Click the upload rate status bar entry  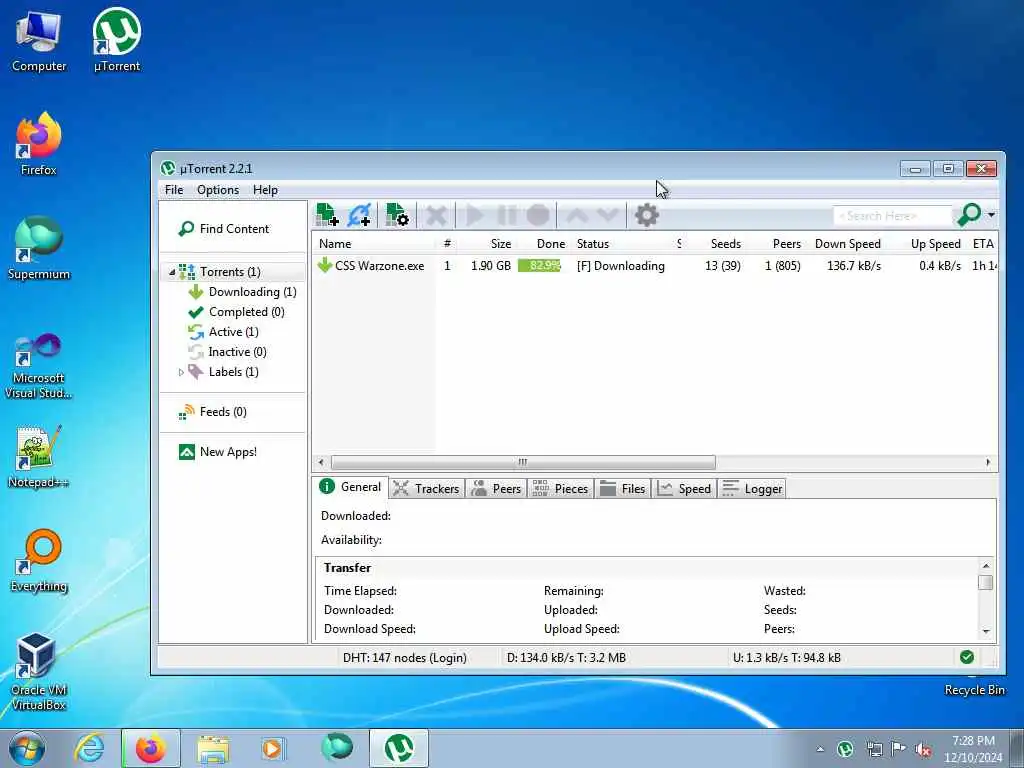(x=786, y=658)
